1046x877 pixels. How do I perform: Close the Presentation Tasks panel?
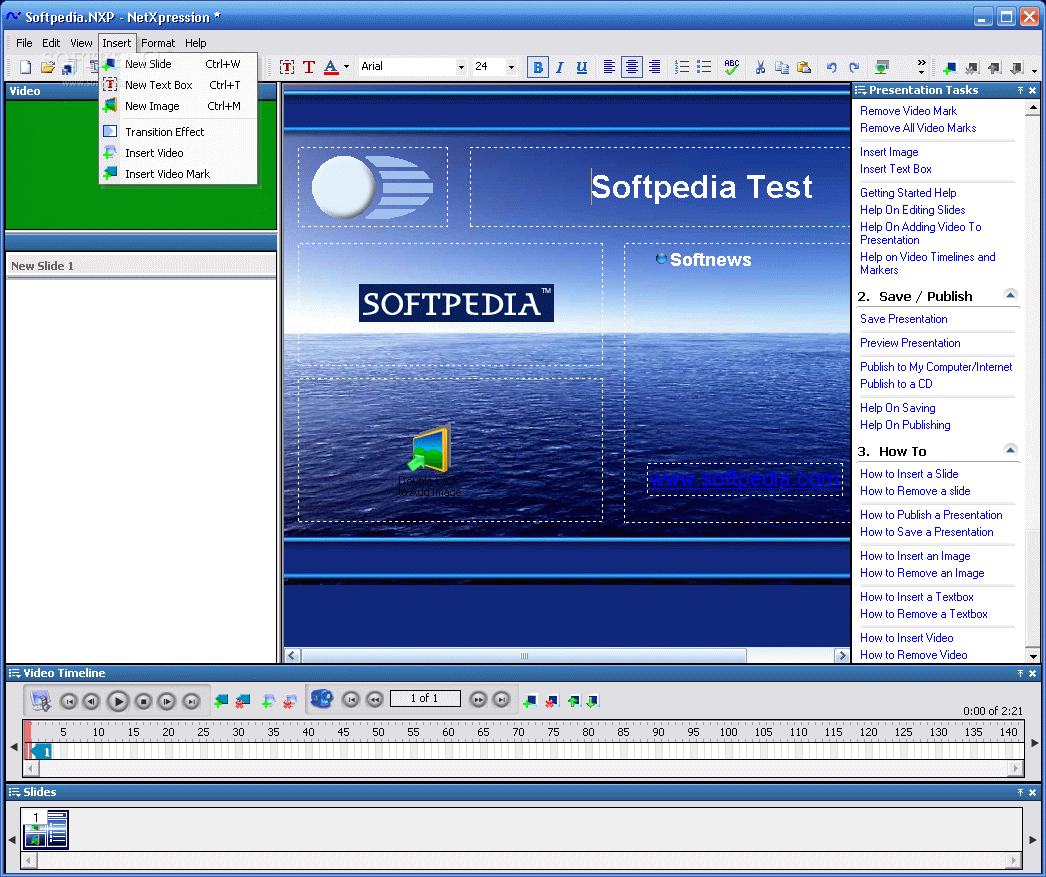click(x=1033, y=90)
